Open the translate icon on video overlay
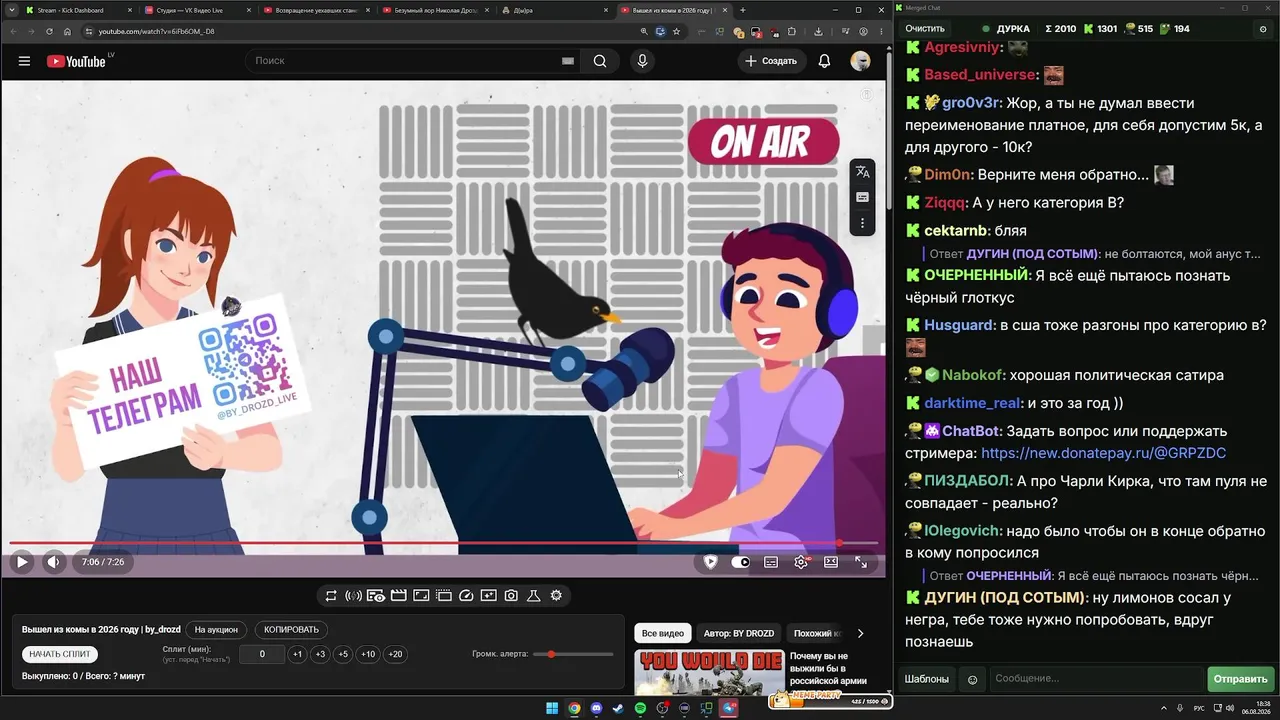1280x720 pixels. 862,172
